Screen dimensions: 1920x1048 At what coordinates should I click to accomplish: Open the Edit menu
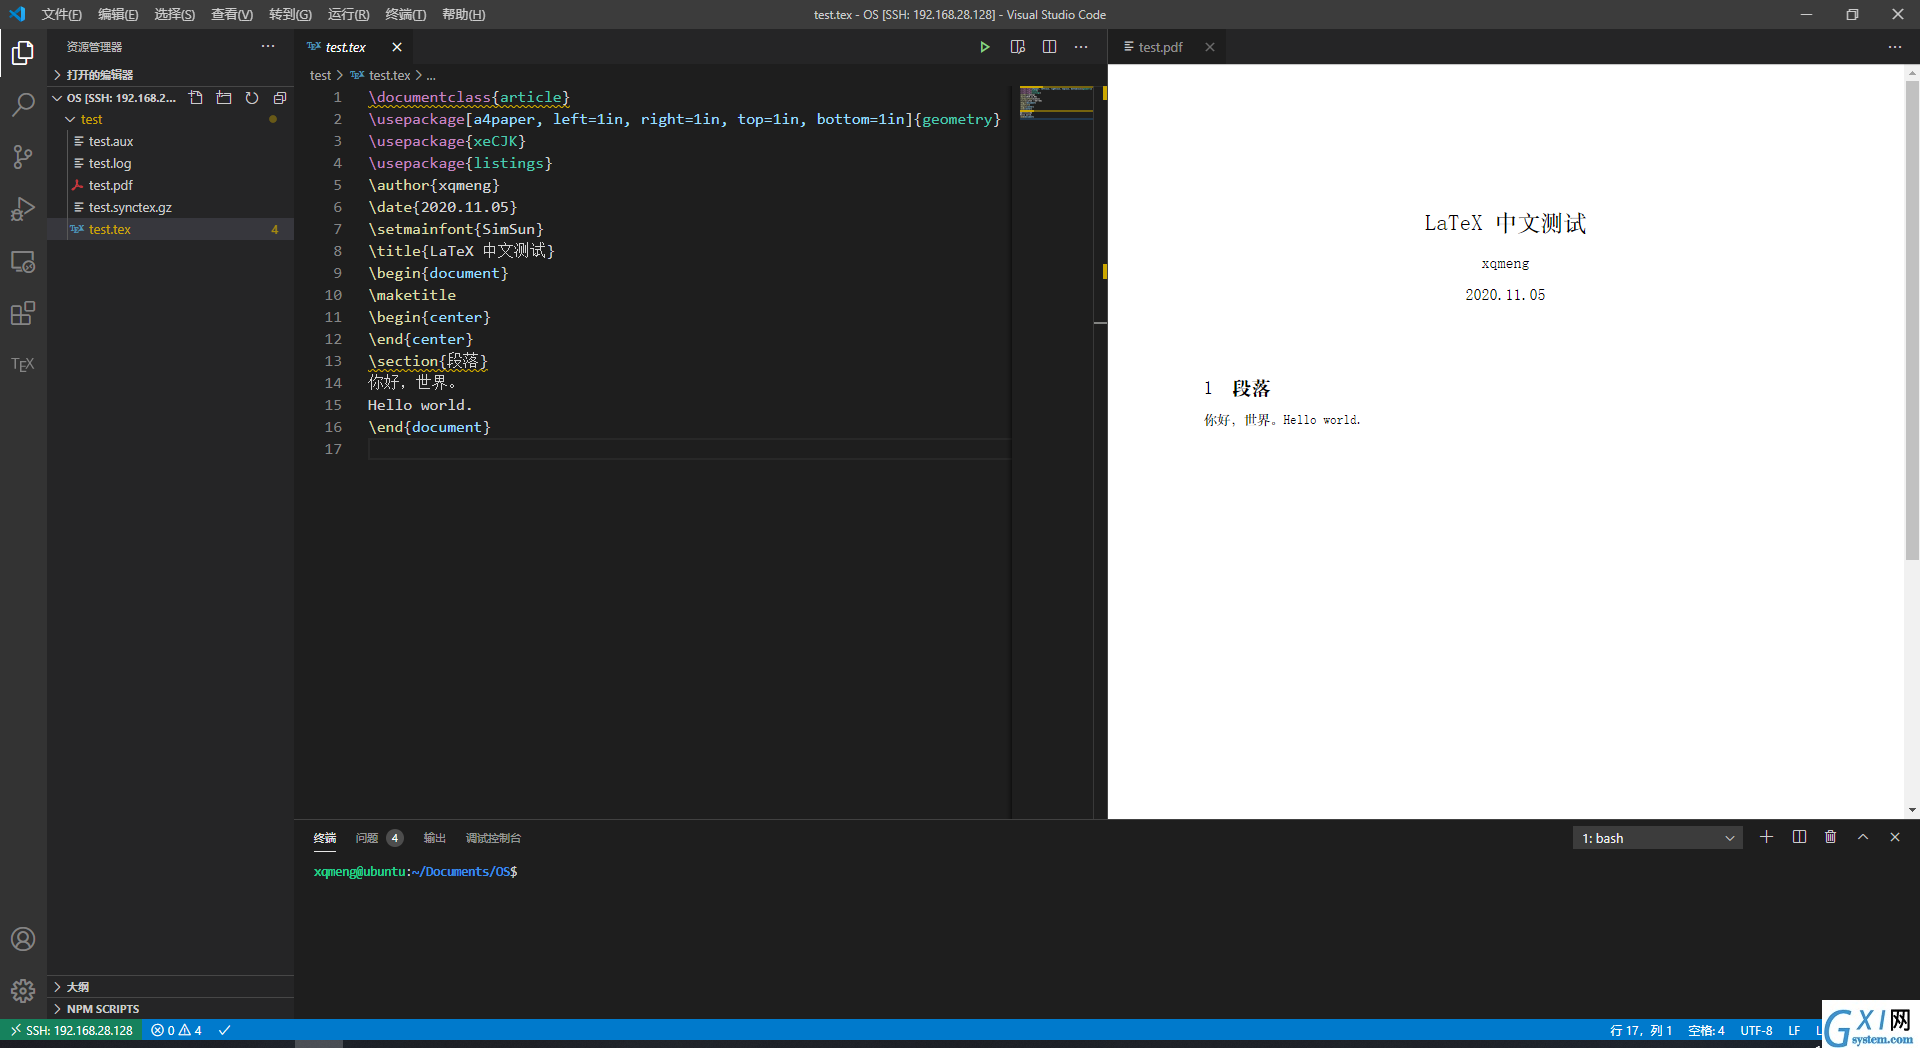pos(118,14)
